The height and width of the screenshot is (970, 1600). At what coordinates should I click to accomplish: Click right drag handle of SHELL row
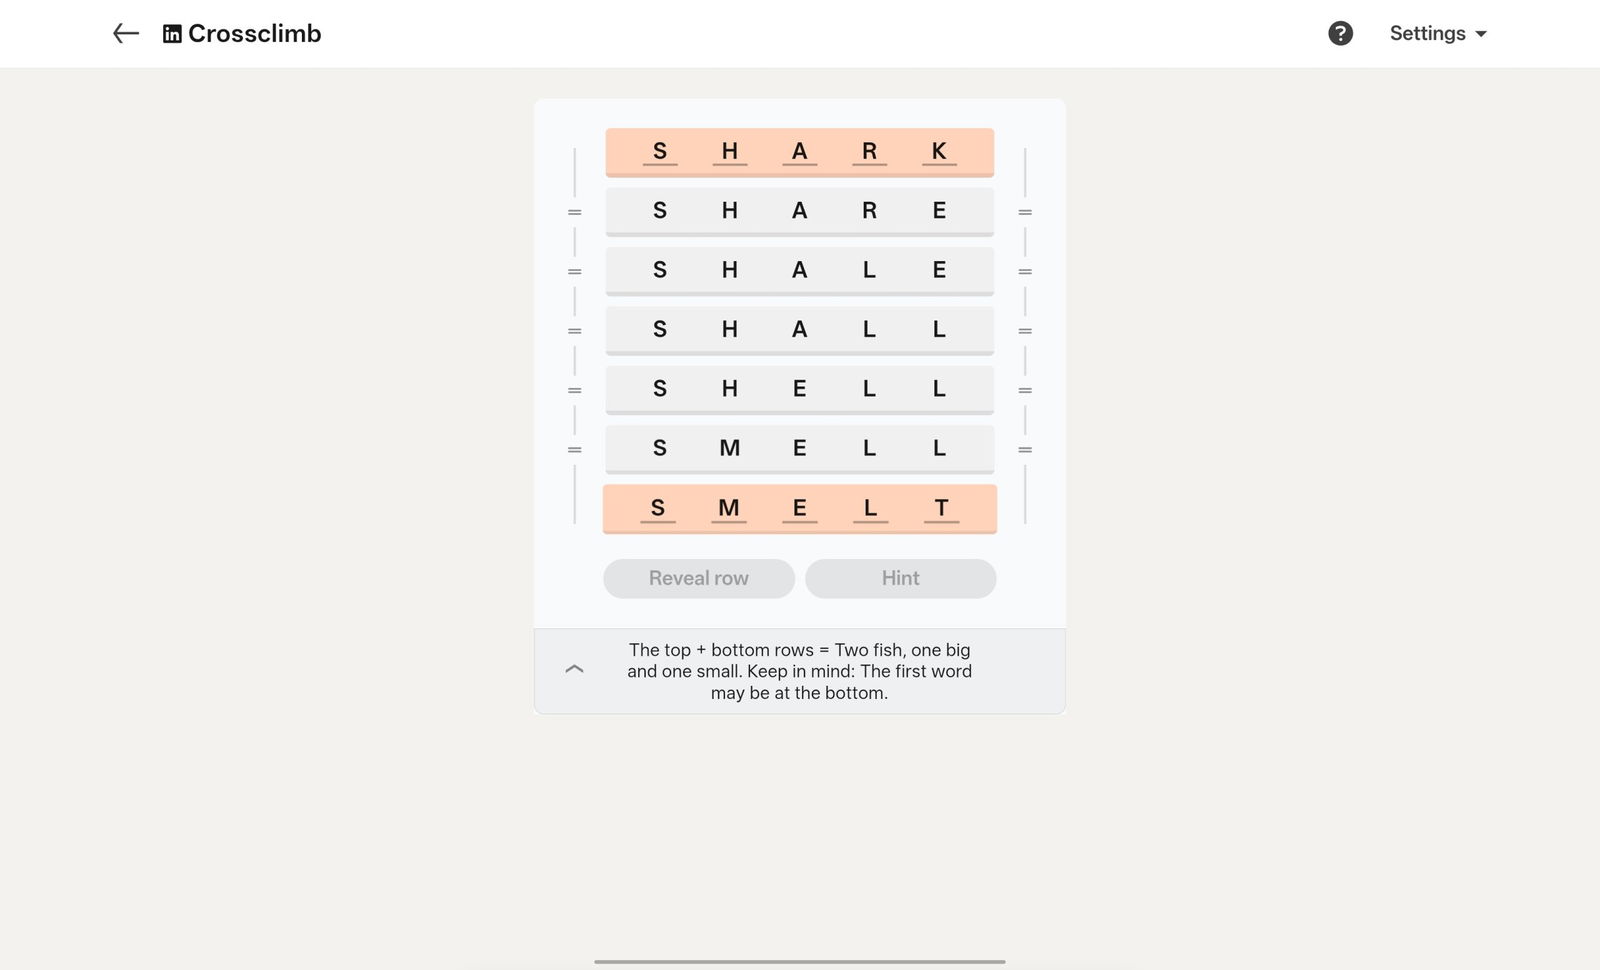1025,390
